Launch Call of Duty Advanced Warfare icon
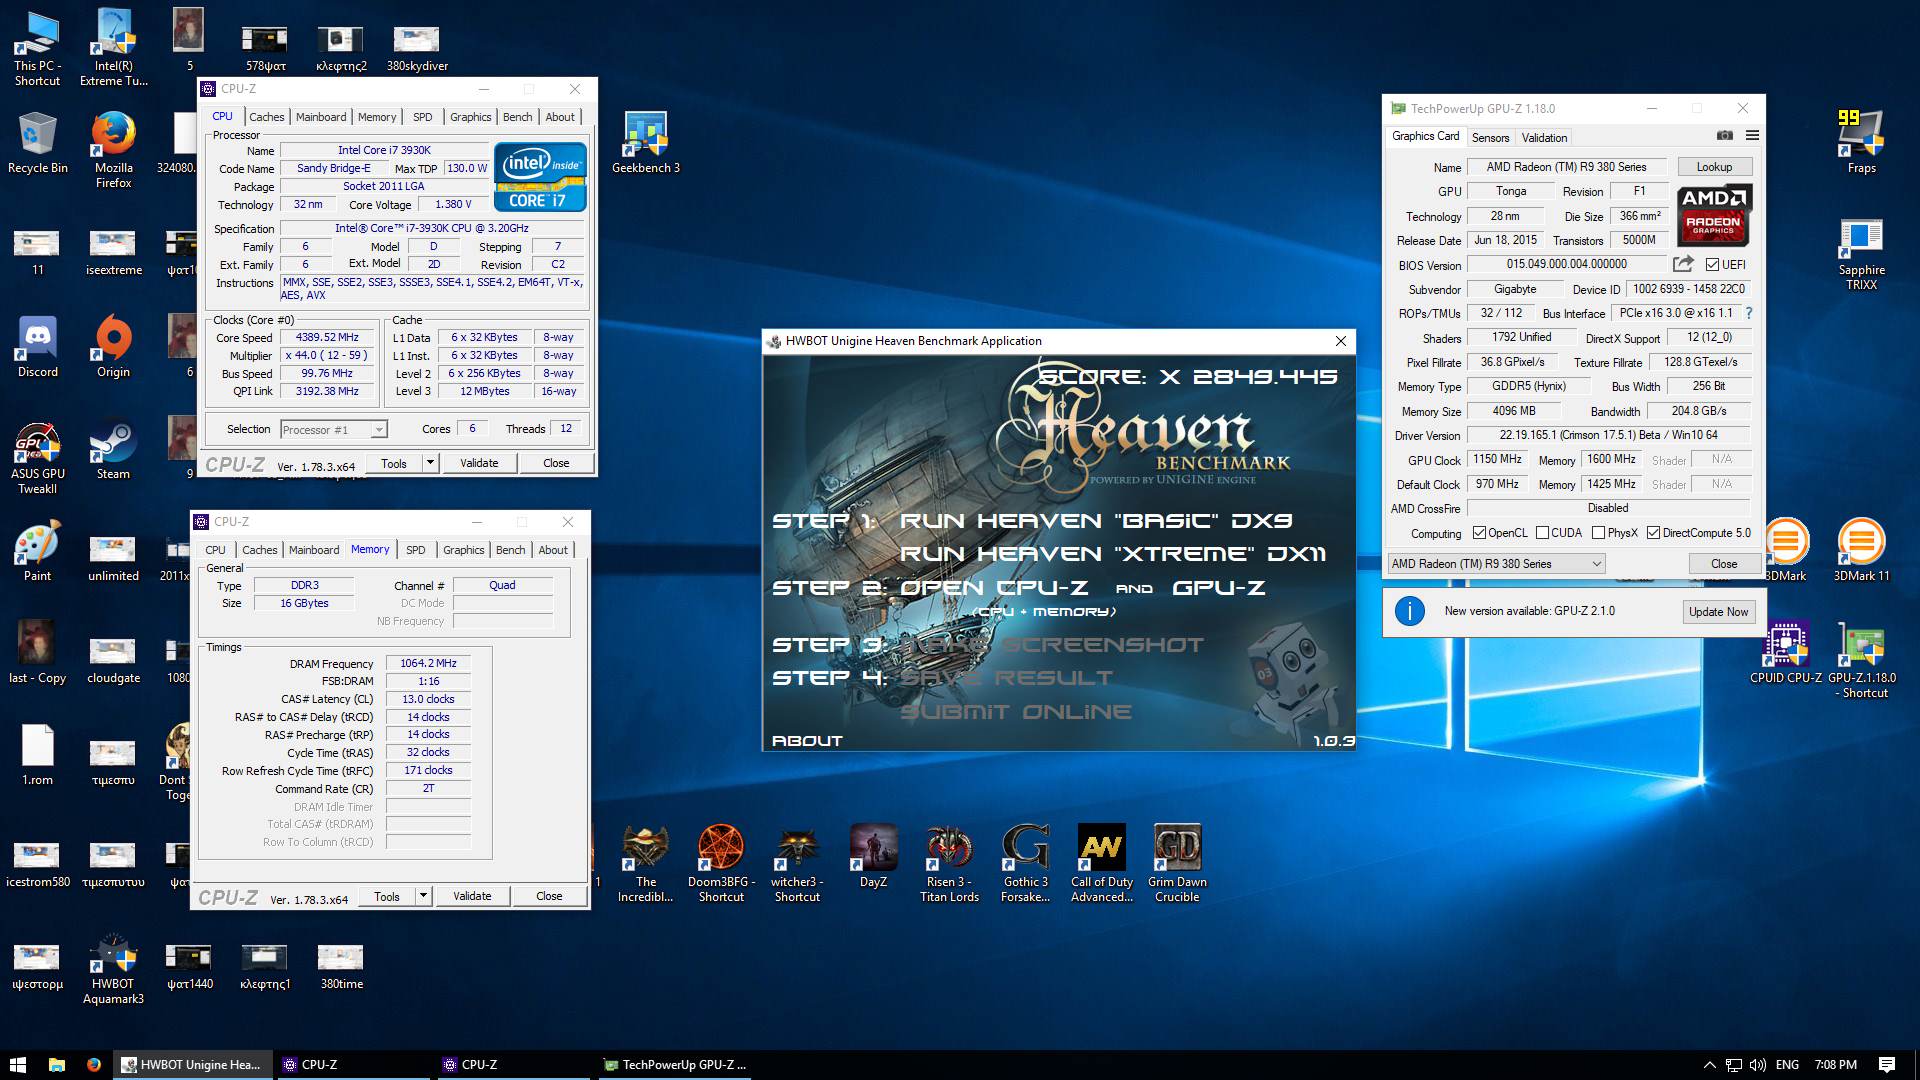 click(x=1101, y=863)
